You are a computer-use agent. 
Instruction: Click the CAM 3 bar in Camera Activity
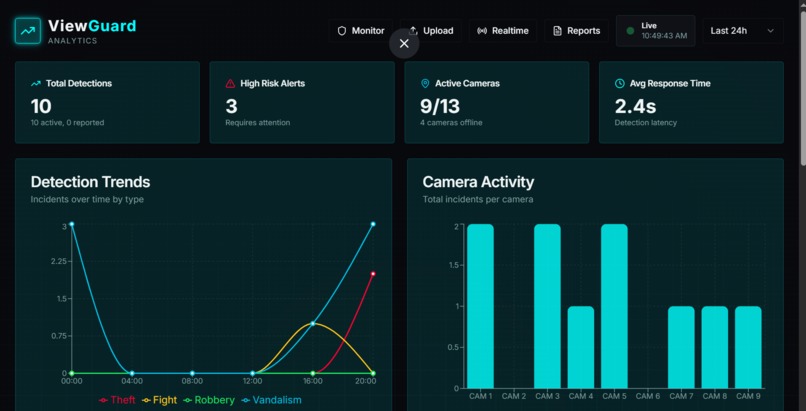(547, 306)
